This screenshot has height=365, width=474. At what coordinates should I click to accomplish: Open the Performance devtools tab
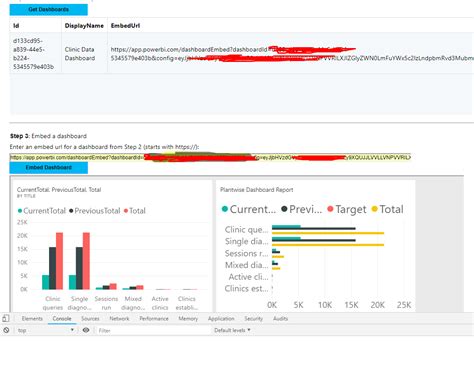(154, 319)
